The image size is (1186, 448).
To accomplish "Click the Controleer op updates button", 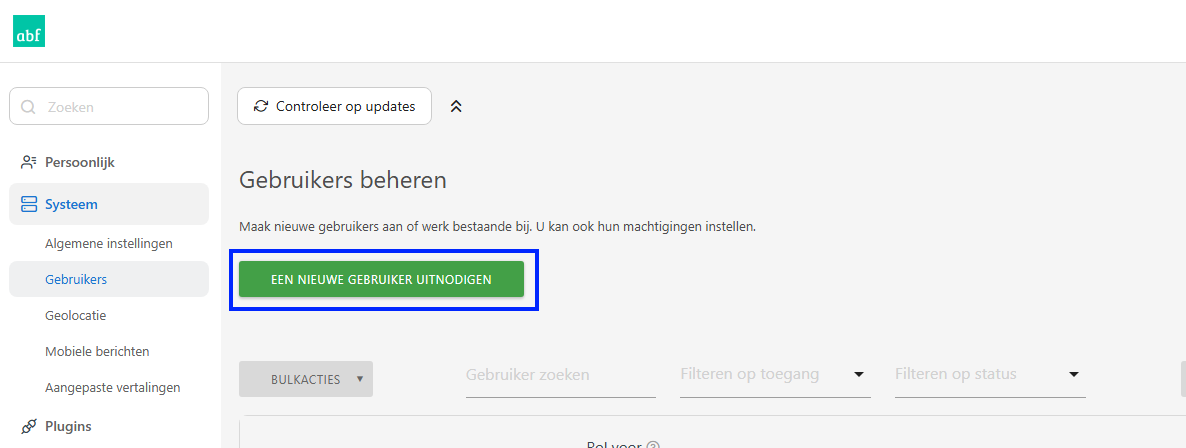I will (334, 106).
